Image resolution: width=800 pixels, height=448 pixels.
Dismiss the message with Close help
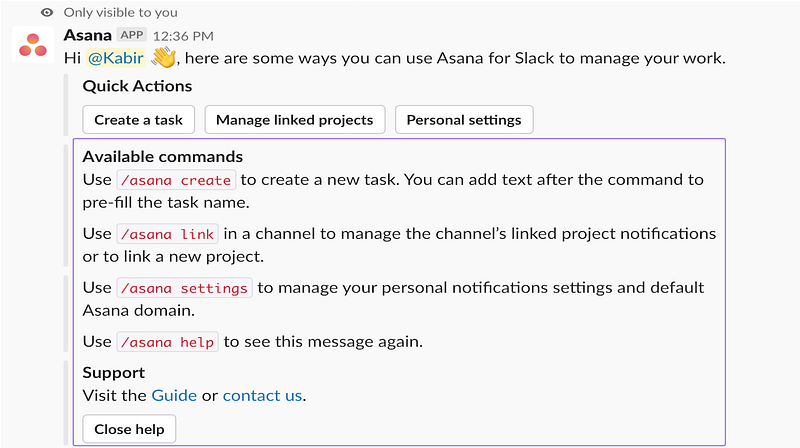click(129, 430)
